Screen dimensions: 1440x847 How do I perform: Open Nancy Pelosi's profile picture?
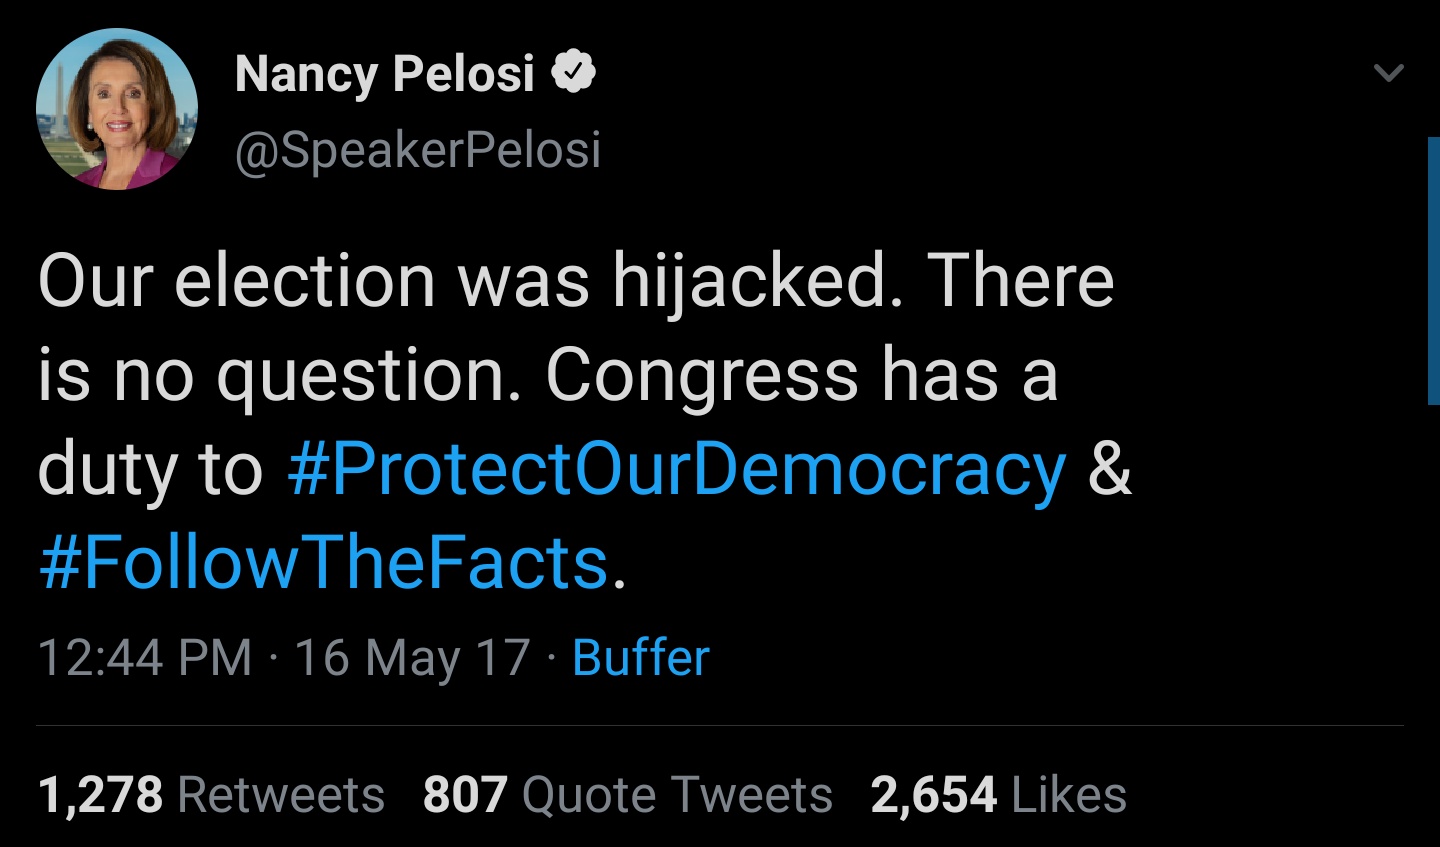(x=117, y=108)
